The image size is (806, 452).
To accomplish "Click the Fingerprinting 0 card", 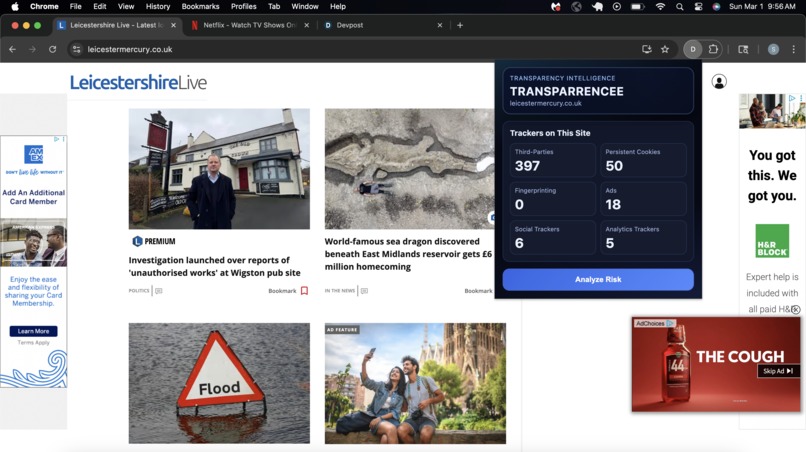I will tap(553, 198).
